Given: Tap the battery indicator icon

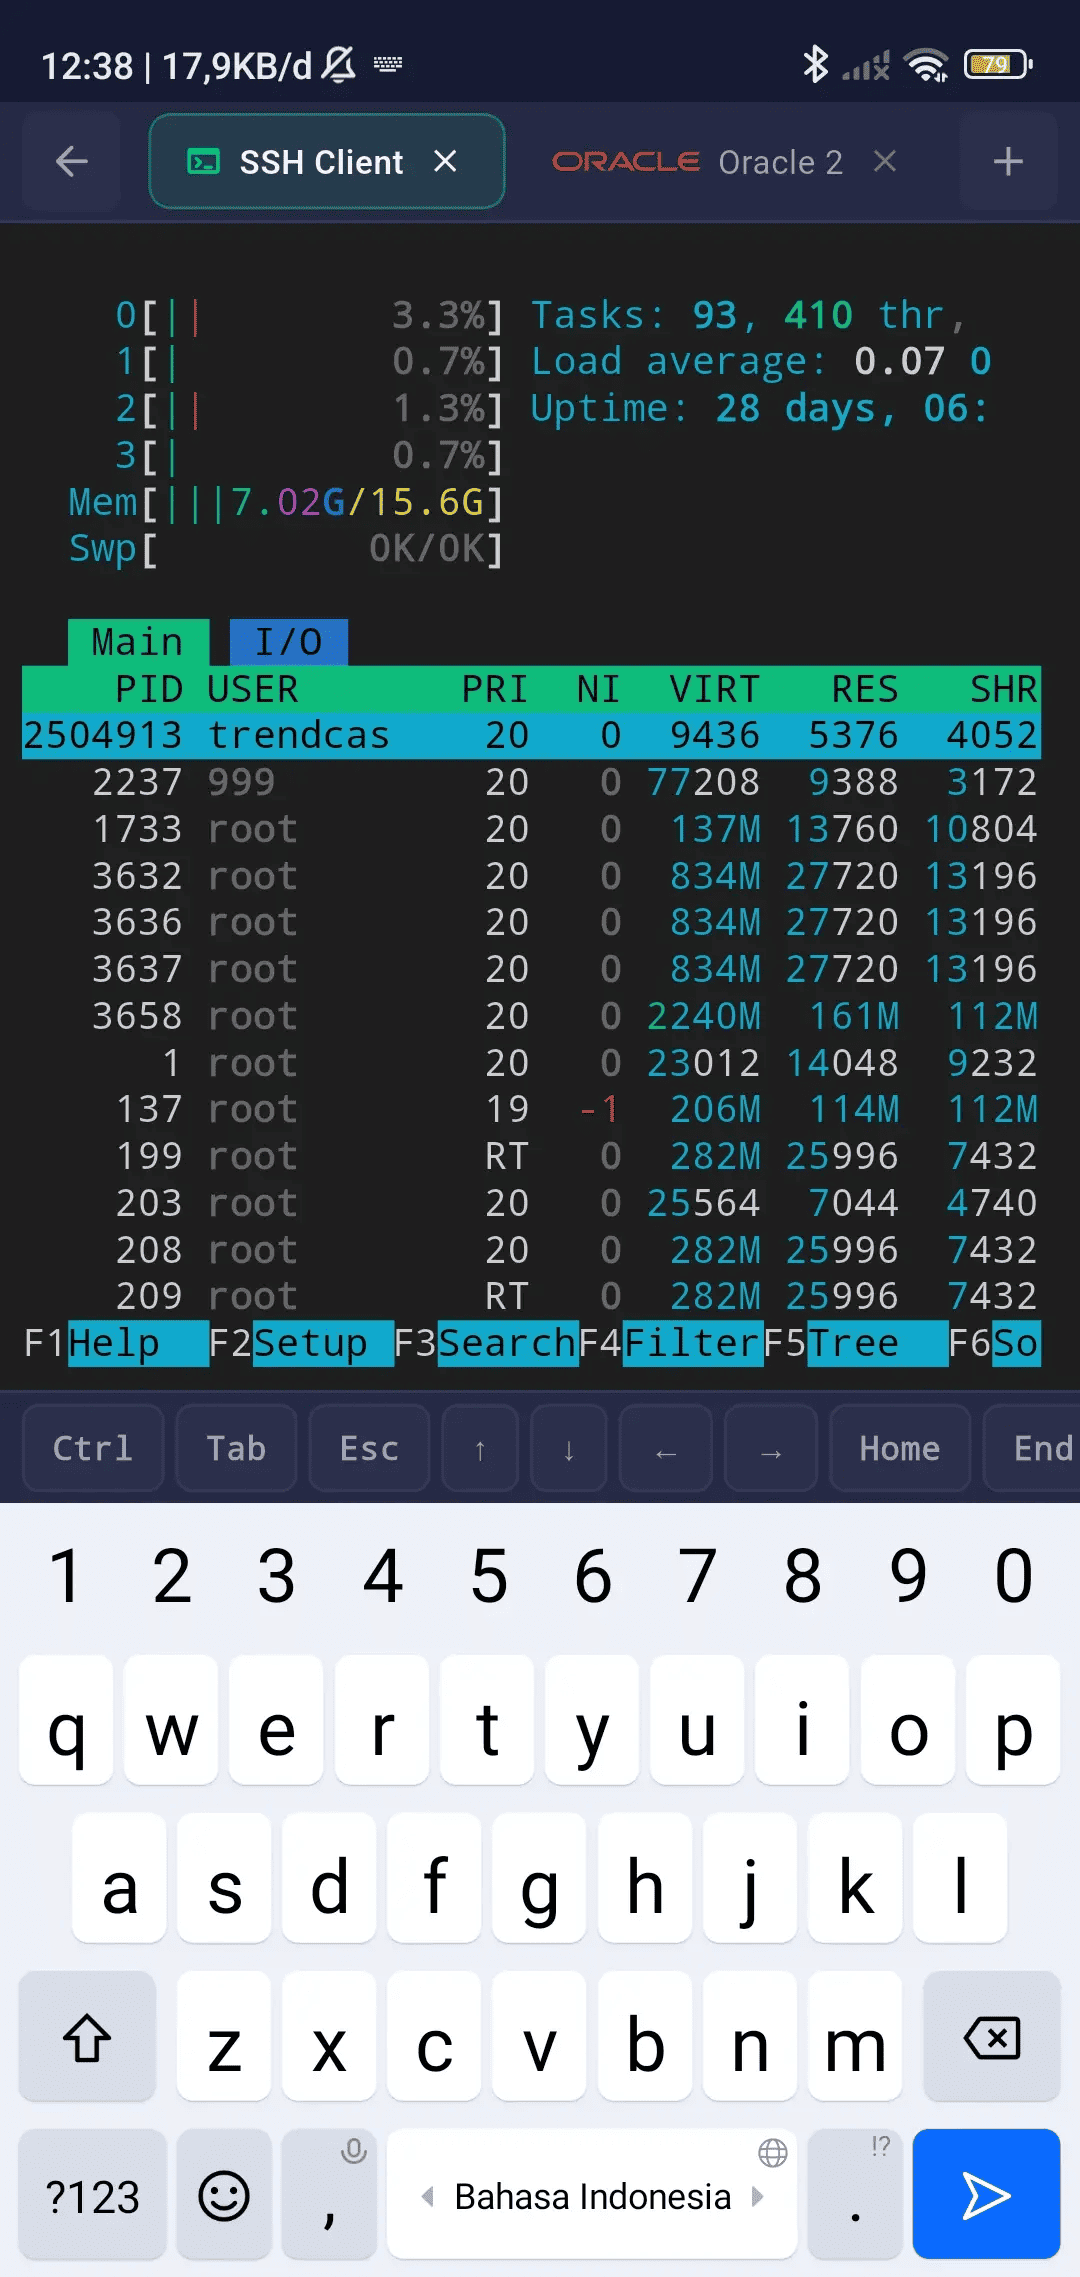Looking at the screenshot, I should pyautogui.click(x=998, y=65).
